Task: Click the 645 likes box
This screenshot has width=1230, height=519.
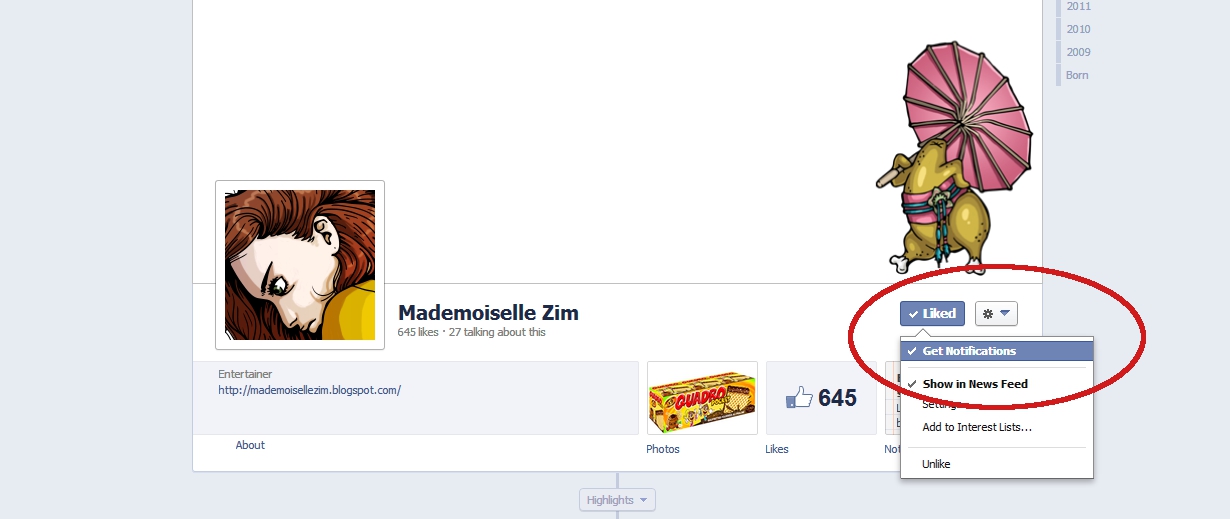Action: click(x=821, y=398)
